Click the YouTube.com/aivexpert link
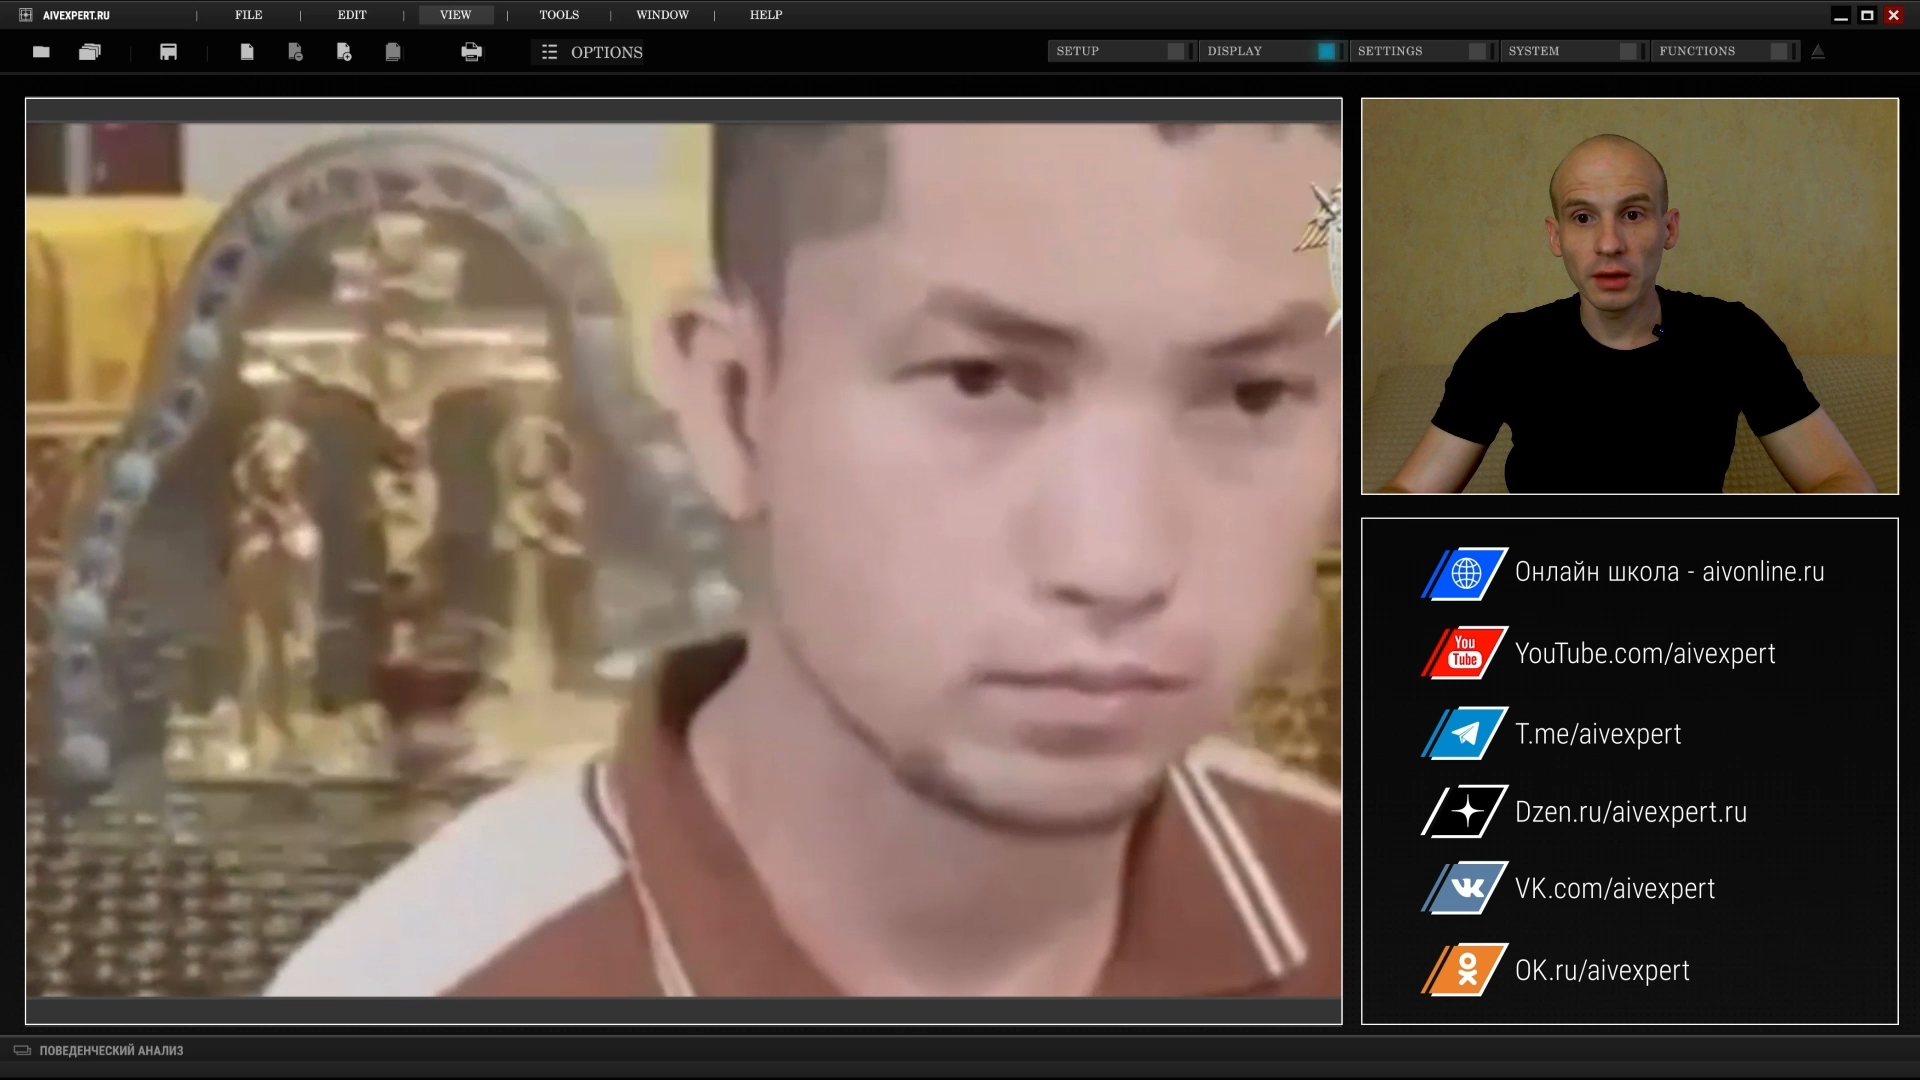This screenshot has width=1920, height=1080. click(x=1644, y=653)
